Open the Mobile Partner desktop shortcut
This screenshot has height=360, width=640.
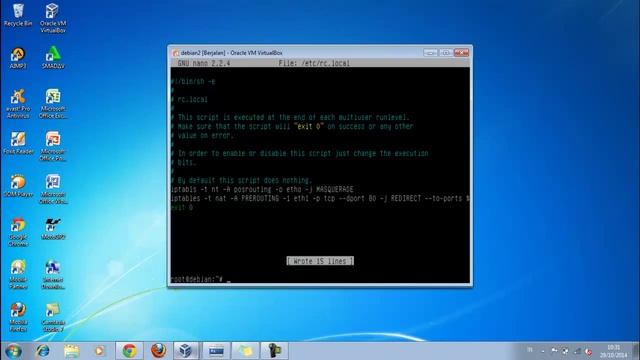[x=18, y=275]
